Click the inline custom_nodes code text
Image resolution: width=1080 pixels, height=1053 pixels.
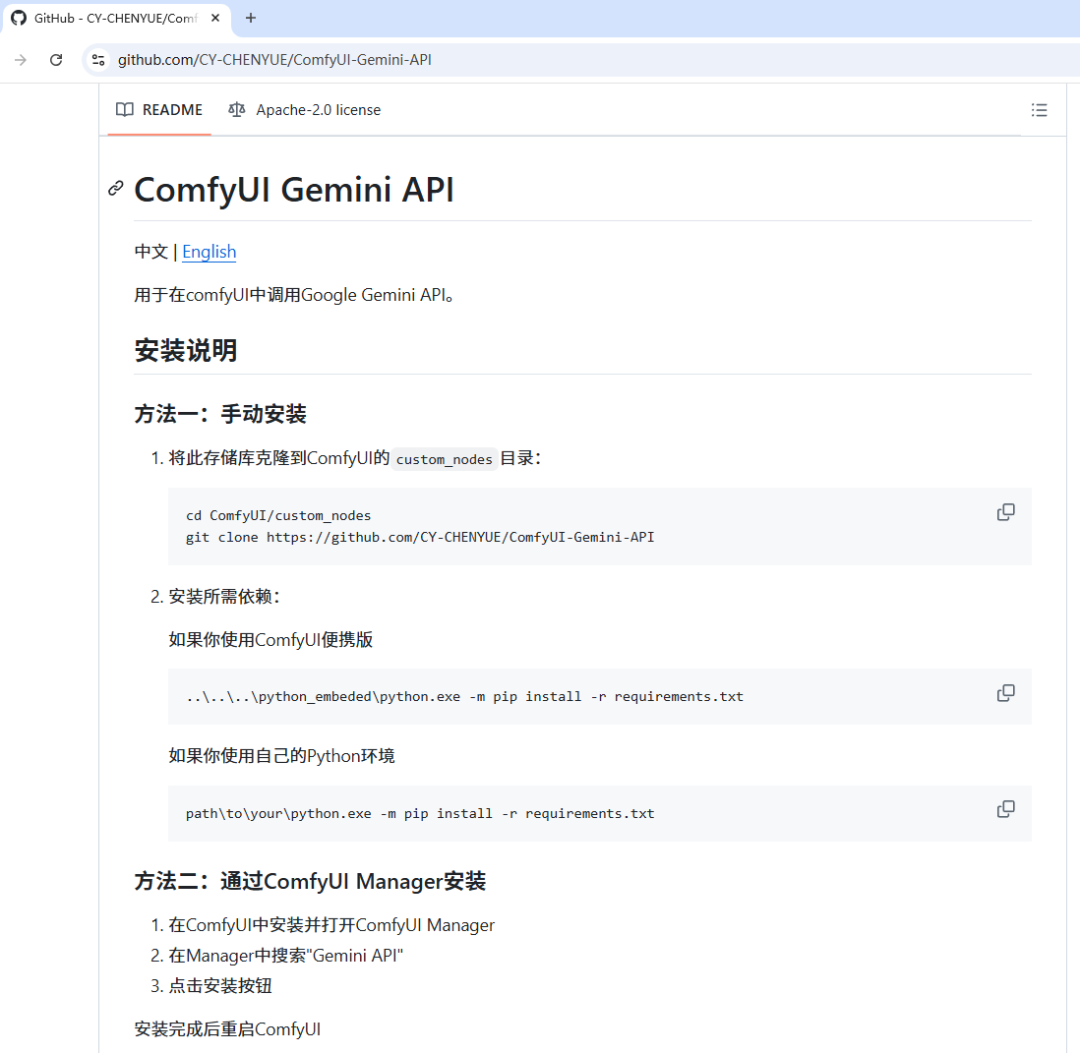[444, 459]
